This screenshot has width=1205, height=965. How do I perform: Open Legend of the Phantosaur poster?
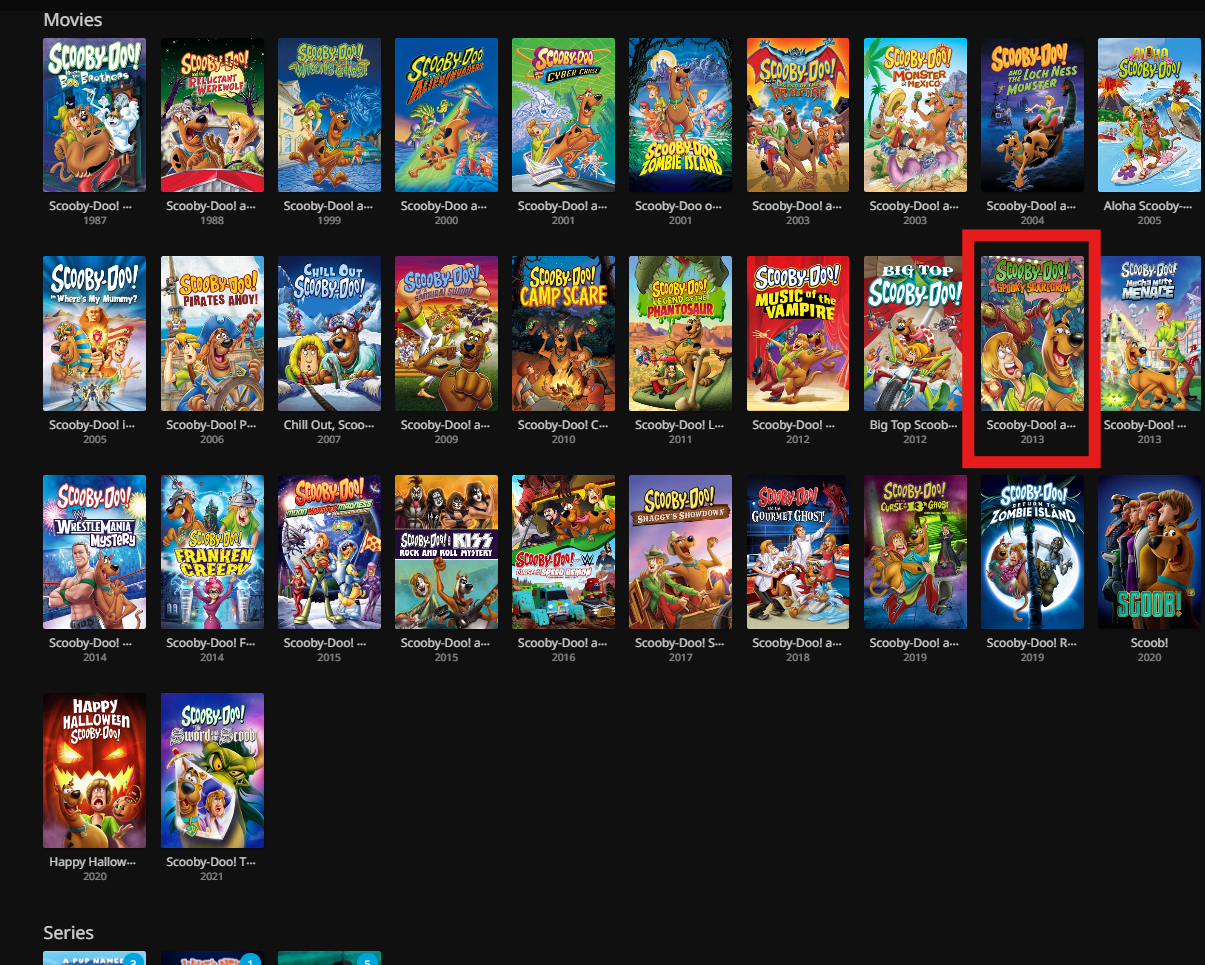(x=680, y=333)
